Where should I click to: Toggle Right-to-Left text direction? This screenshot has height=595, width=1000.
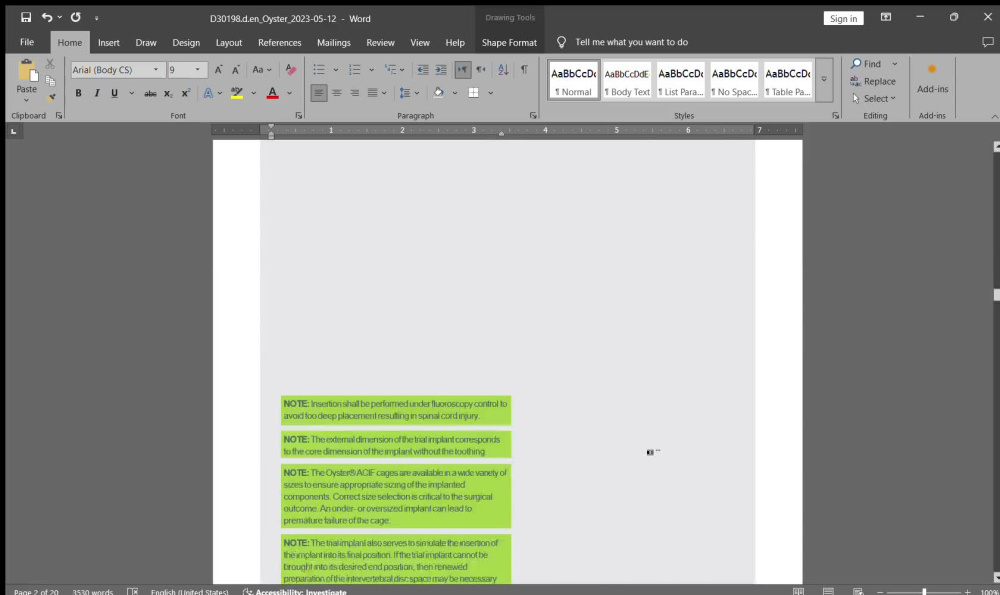481,70
